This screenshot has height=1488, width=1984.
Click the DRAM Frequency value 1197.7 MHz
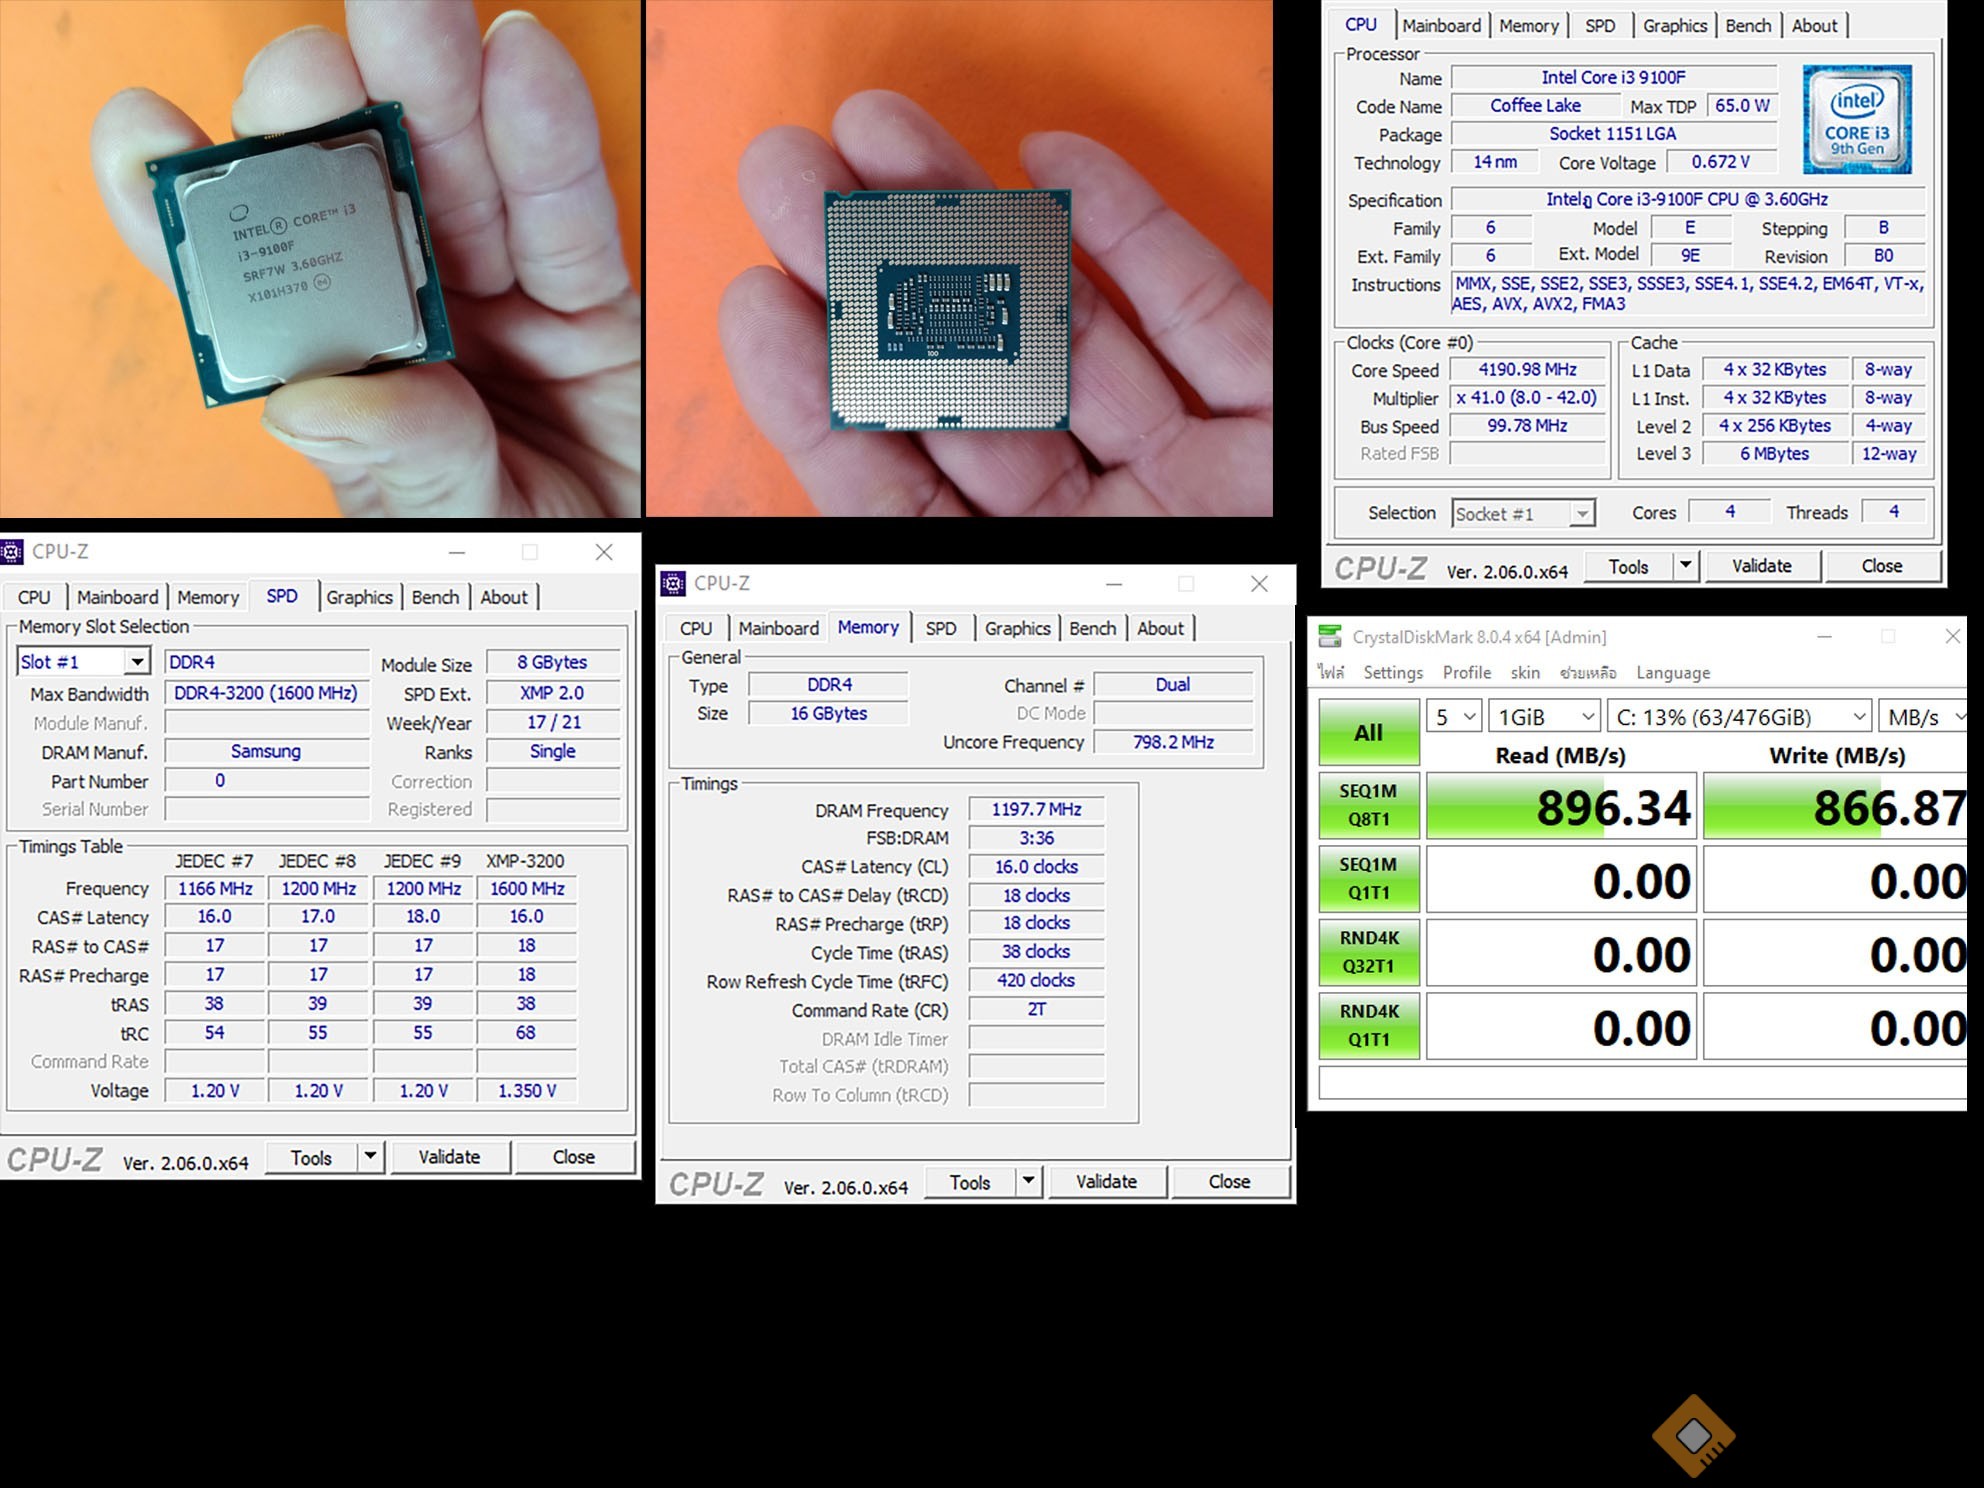tap(1036, 809)
